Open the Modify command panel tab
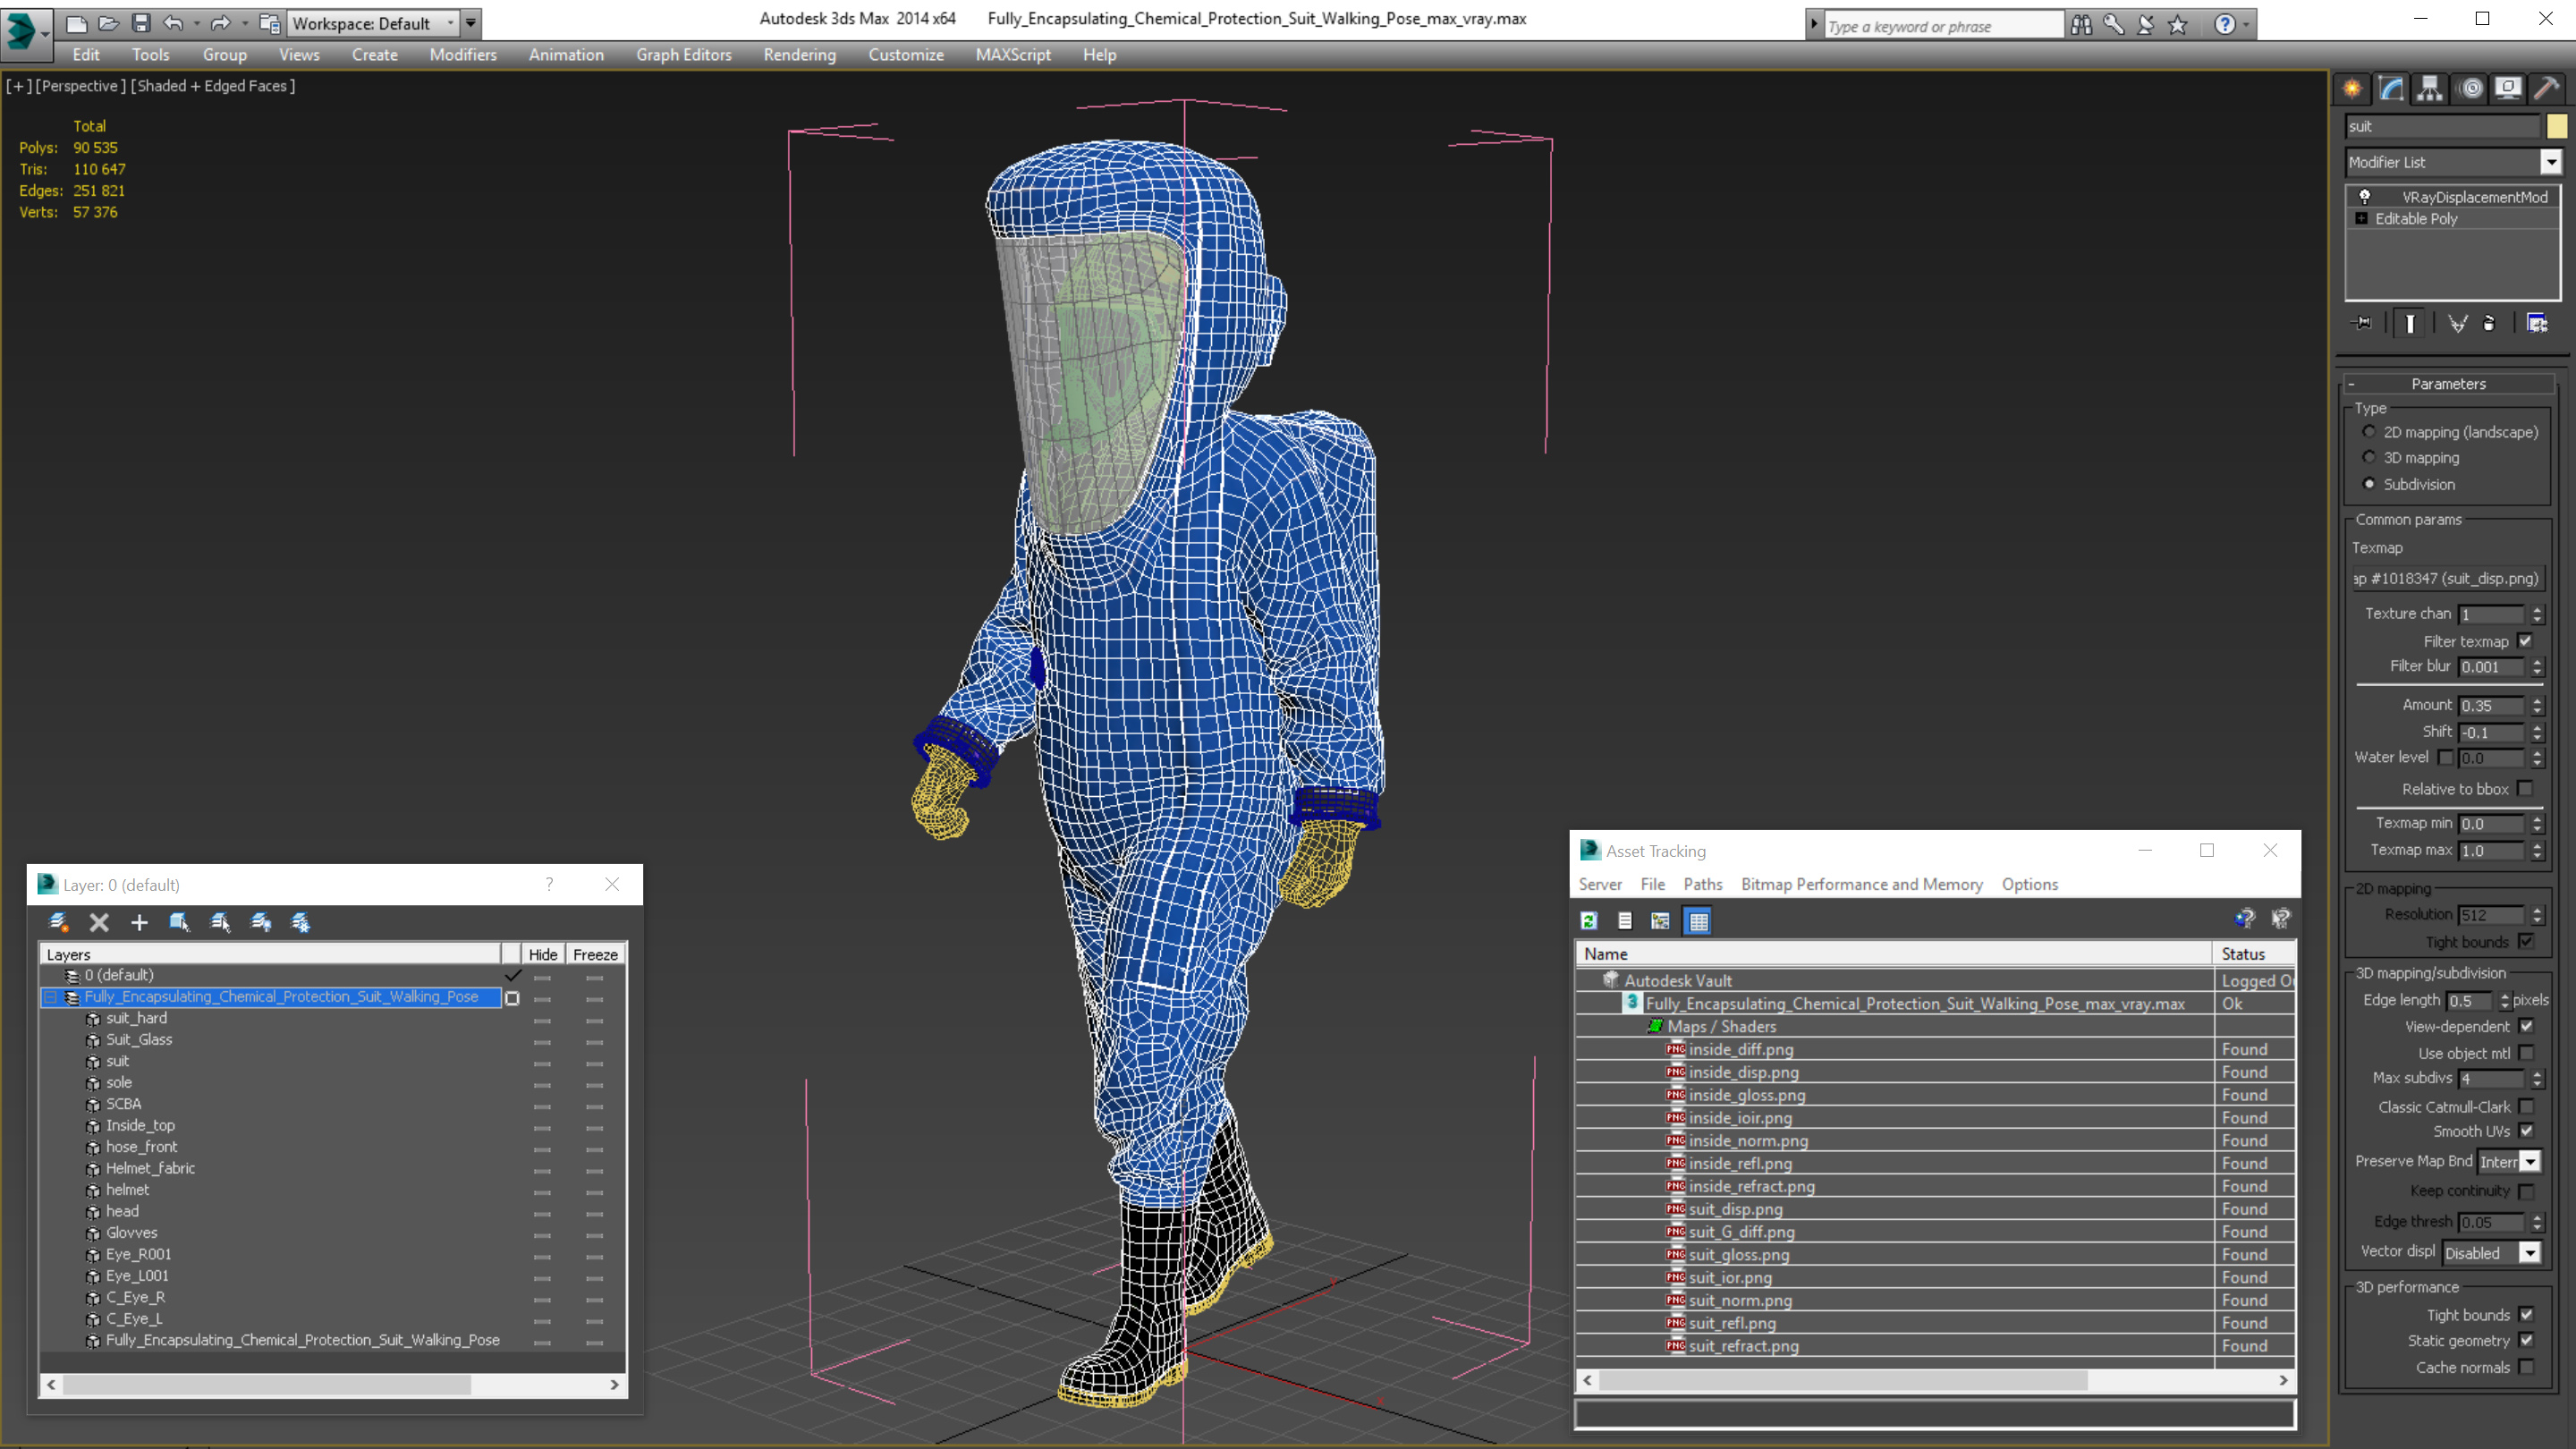 2391,89
